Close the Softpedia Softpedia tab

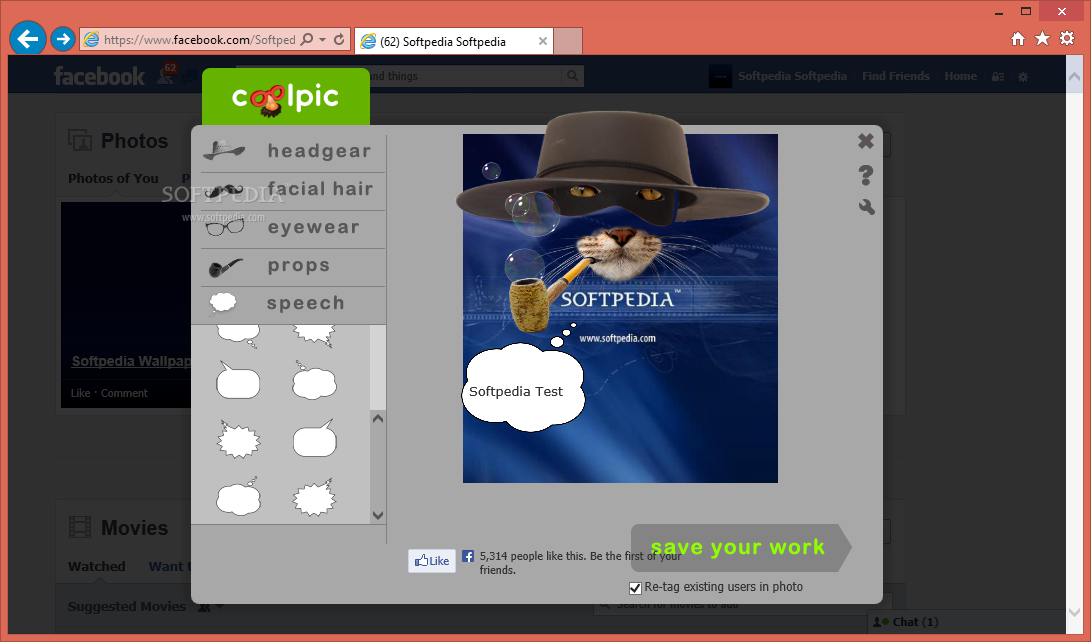click(543, 41)
